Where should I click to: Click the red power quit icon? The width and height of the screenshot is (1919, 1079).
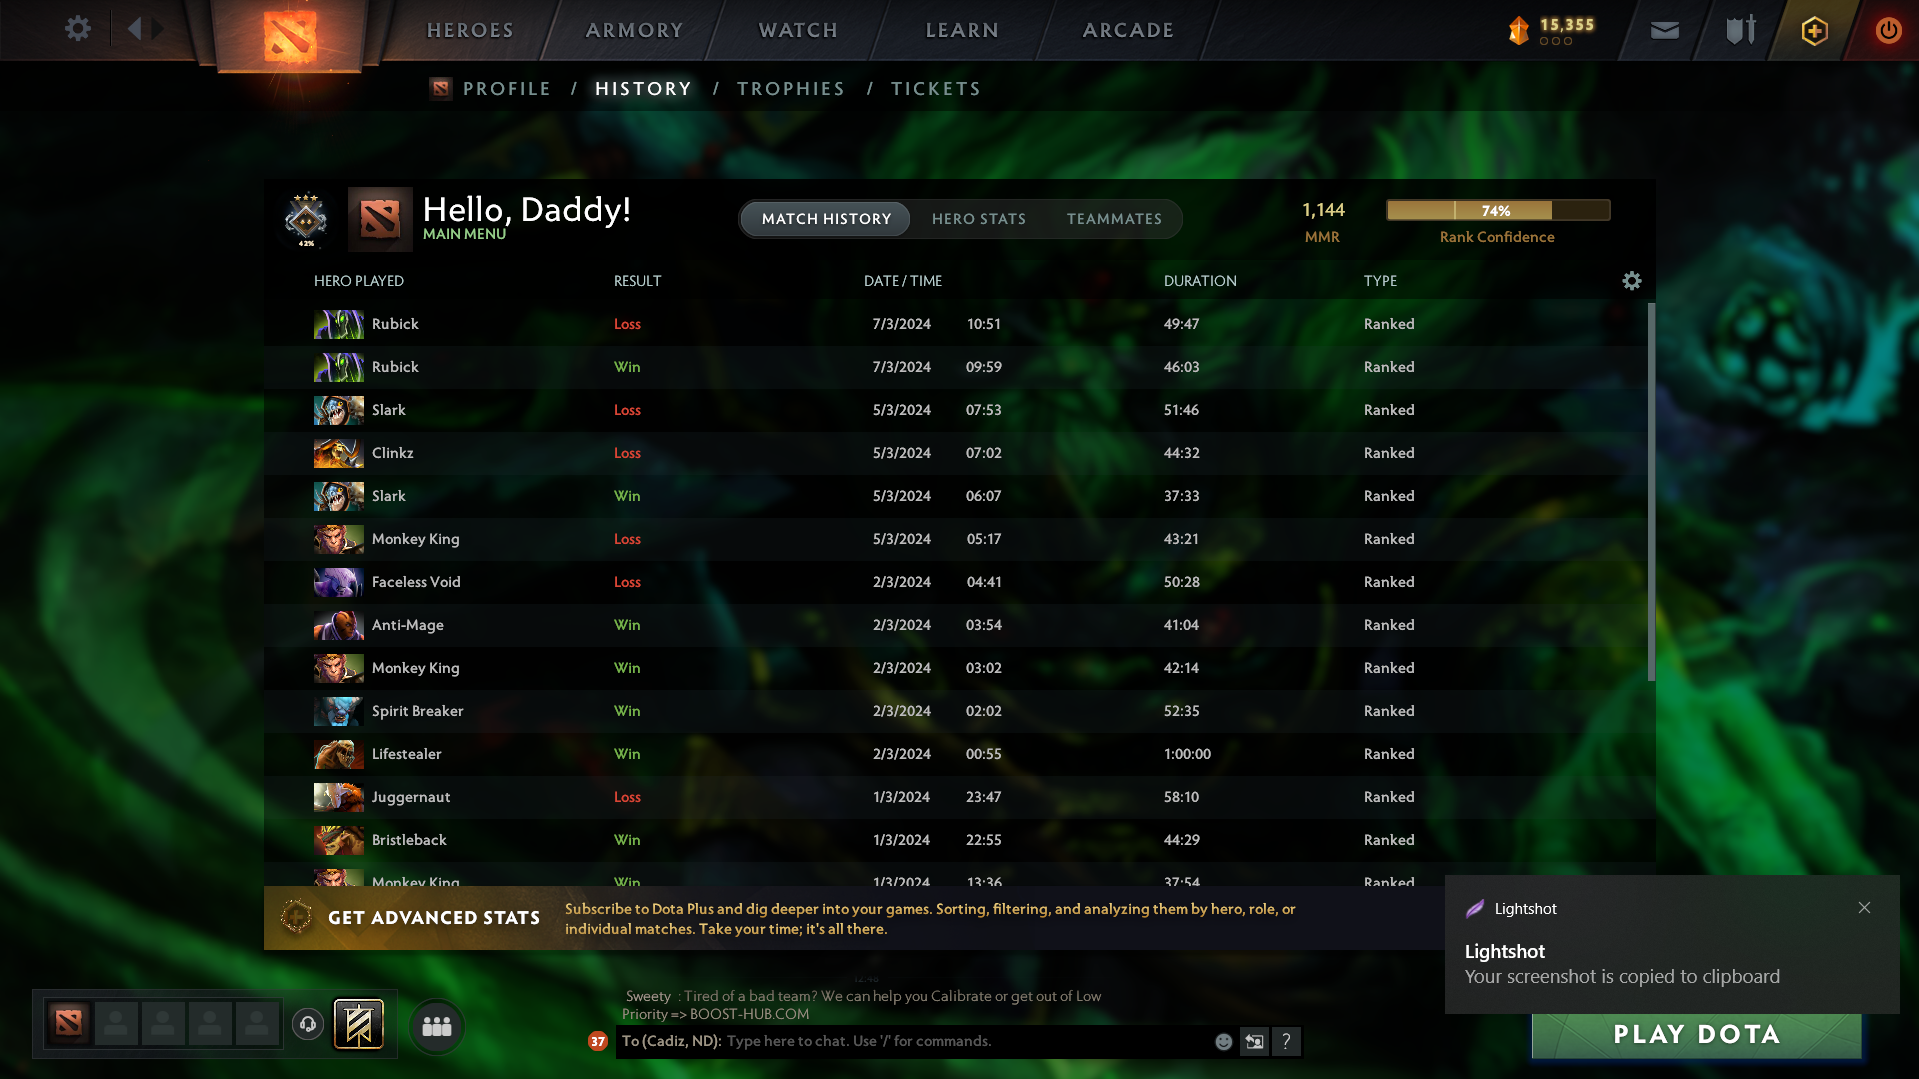click(1888, 30)
